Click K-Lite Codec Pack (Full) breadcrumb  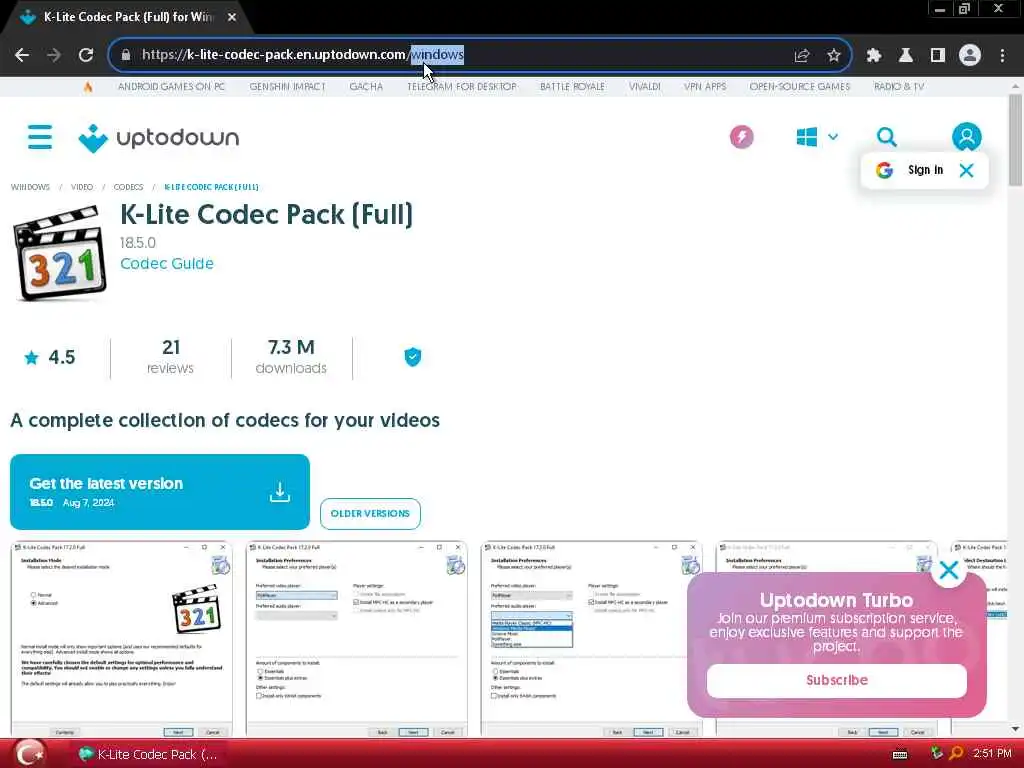point(211,187)
